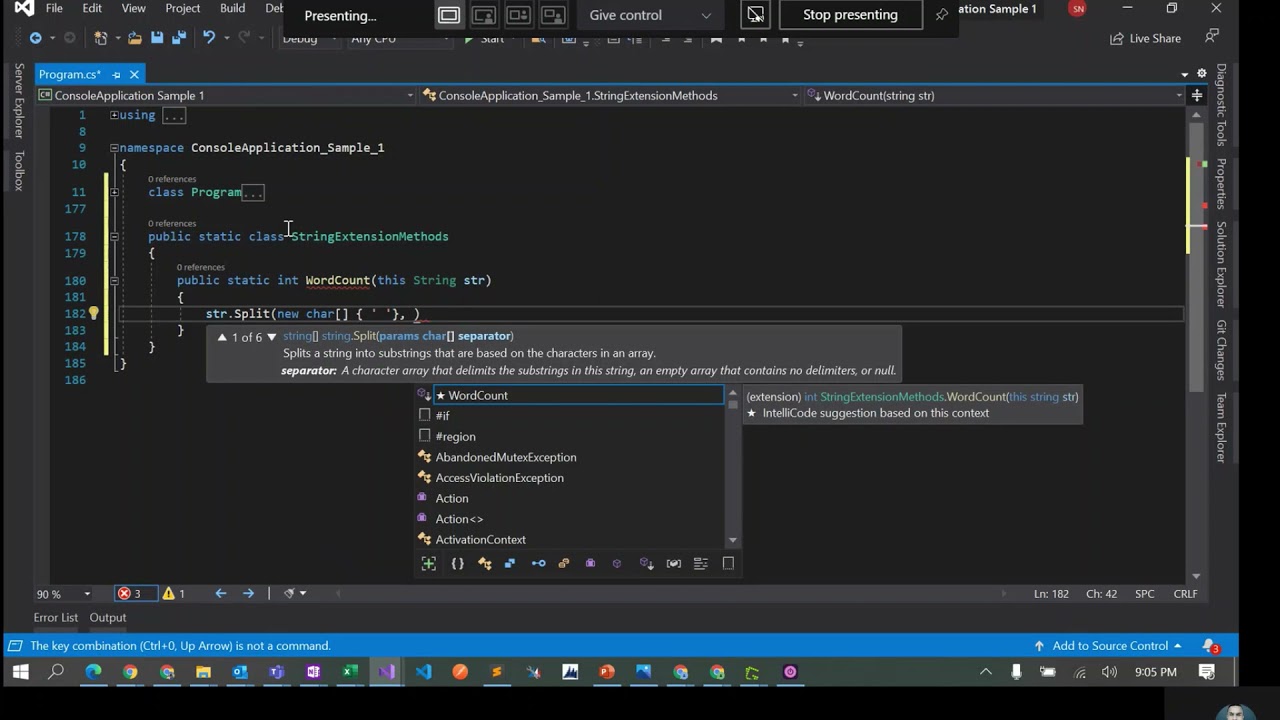This screenshot has height=720, width=1280.
Task: Click the Save toolbar icon
Action: [x=157, y=38]
